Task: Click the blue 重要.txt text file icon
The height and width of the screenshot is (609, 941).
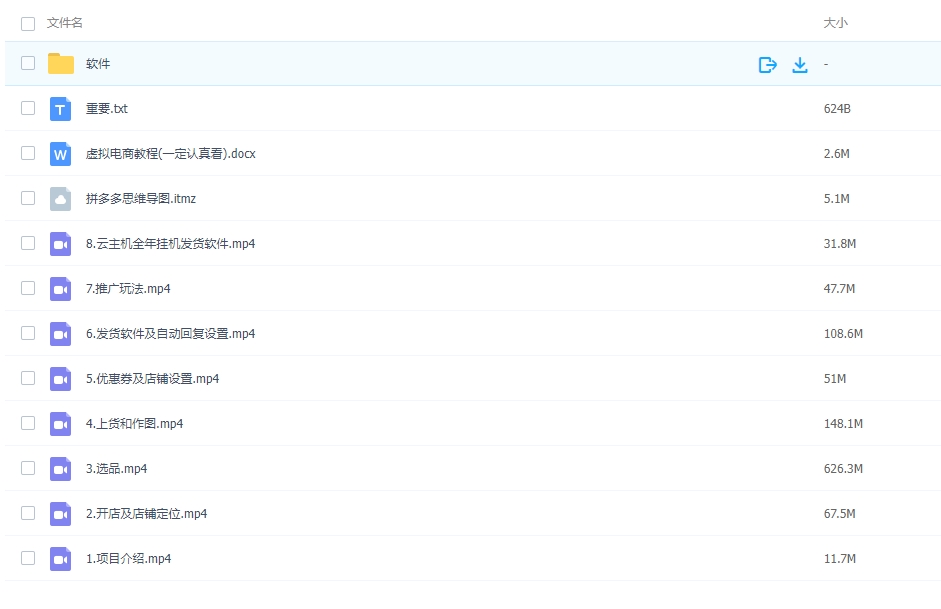Action: pos(61,109)
